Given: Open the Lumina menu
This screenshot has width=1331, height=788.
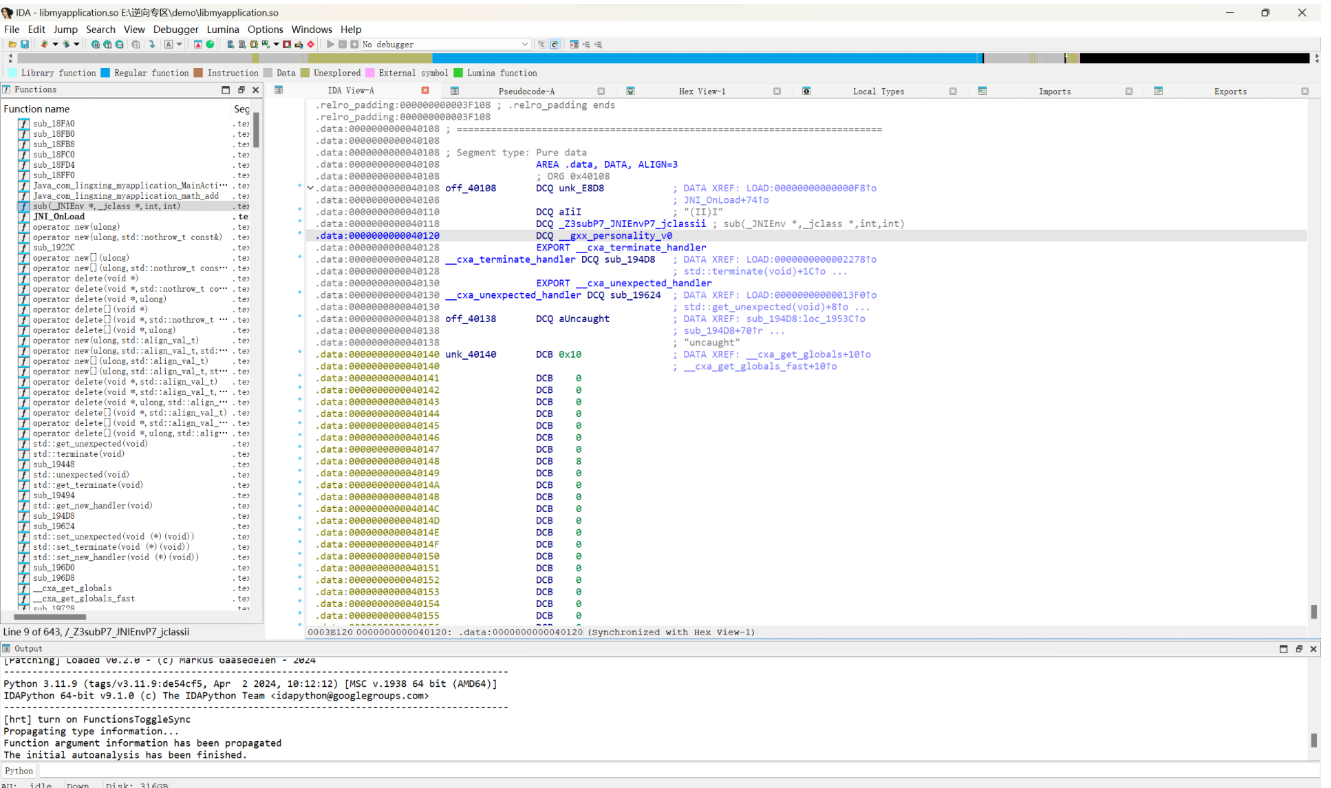Looking at the screenshot, I should tap(223, 29).
